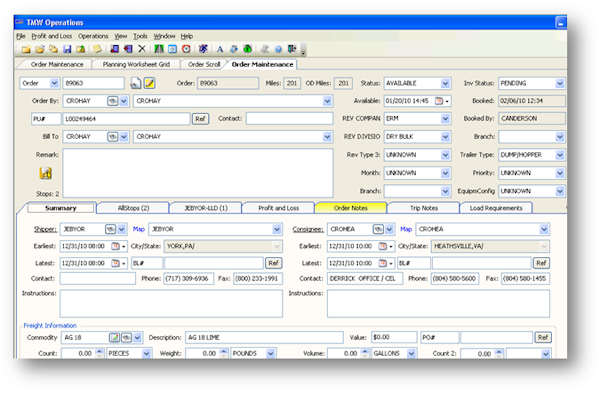Open the Priority UNKNOWN dropdown
The image size is (600, 394).
560,173
